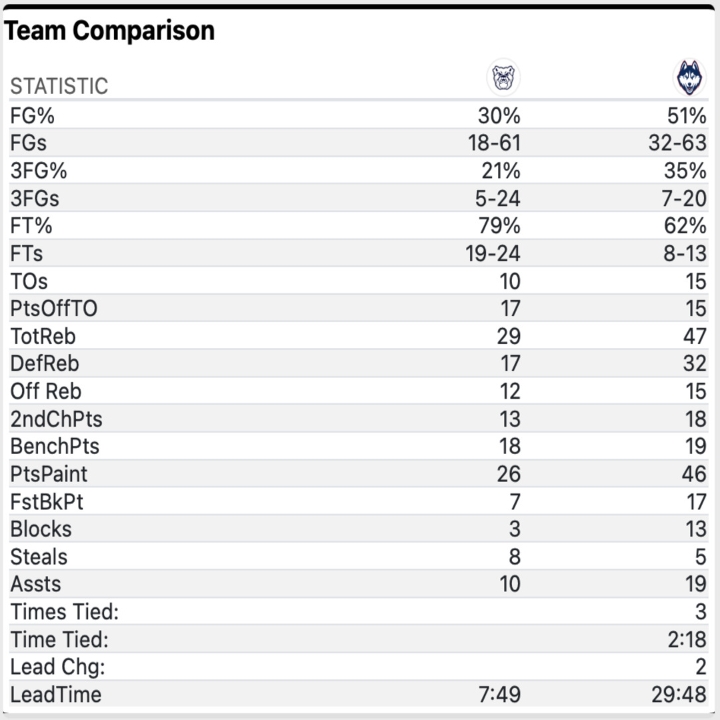Click the Butler bulldog team logo

(504, 77)
